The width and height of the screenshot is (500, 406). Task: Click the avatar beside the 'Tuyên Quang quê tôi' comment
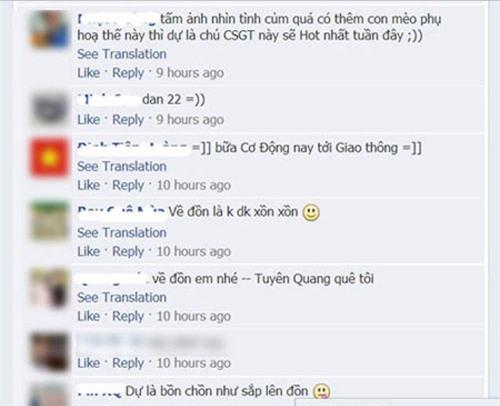click(x=49, y=287)
